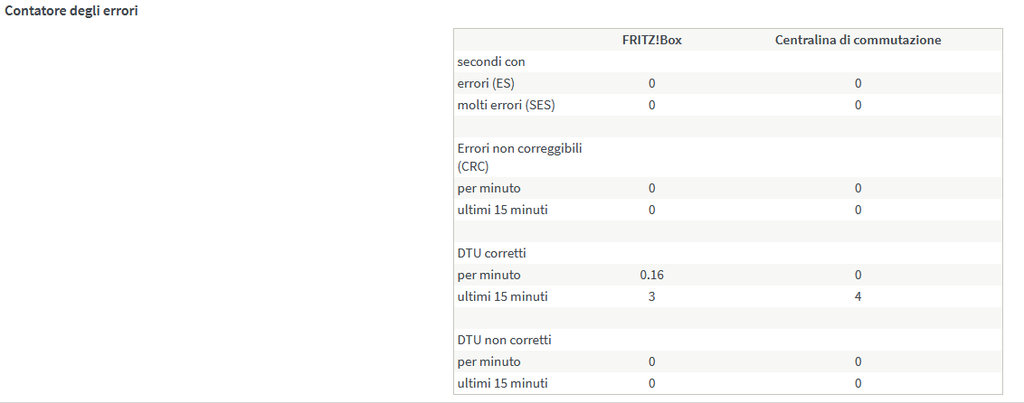Click the value 4 under Centralina di commutazione

click(857, 297)
